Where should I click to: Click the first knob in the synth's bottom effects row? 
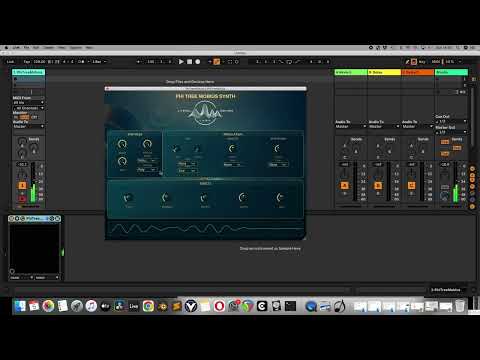coord(128,198)
